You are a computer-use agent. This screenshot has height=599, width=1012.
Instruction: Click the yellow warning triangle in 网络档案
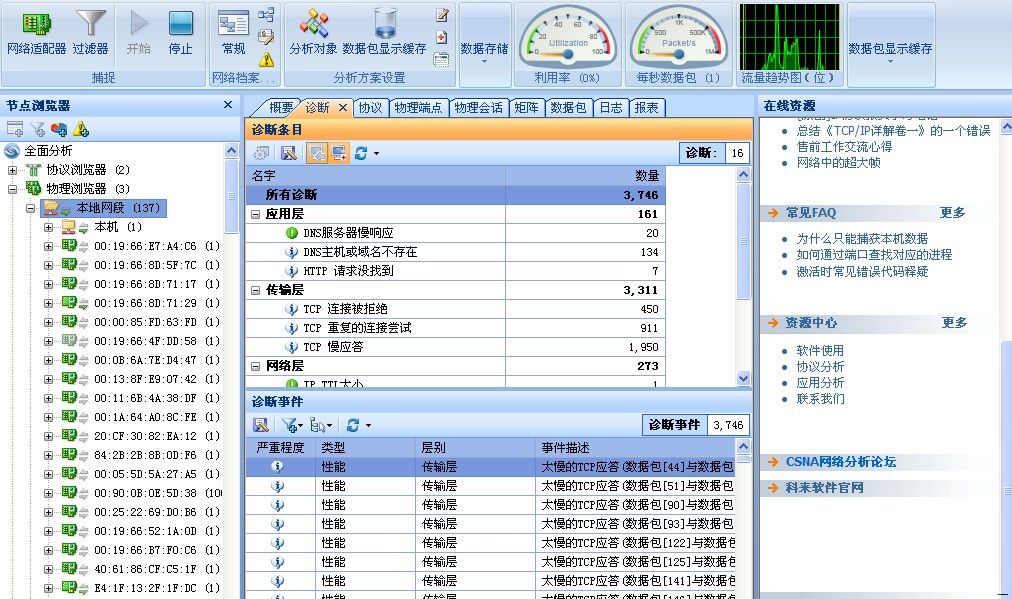pyautogui.click(x=266, y=59)
